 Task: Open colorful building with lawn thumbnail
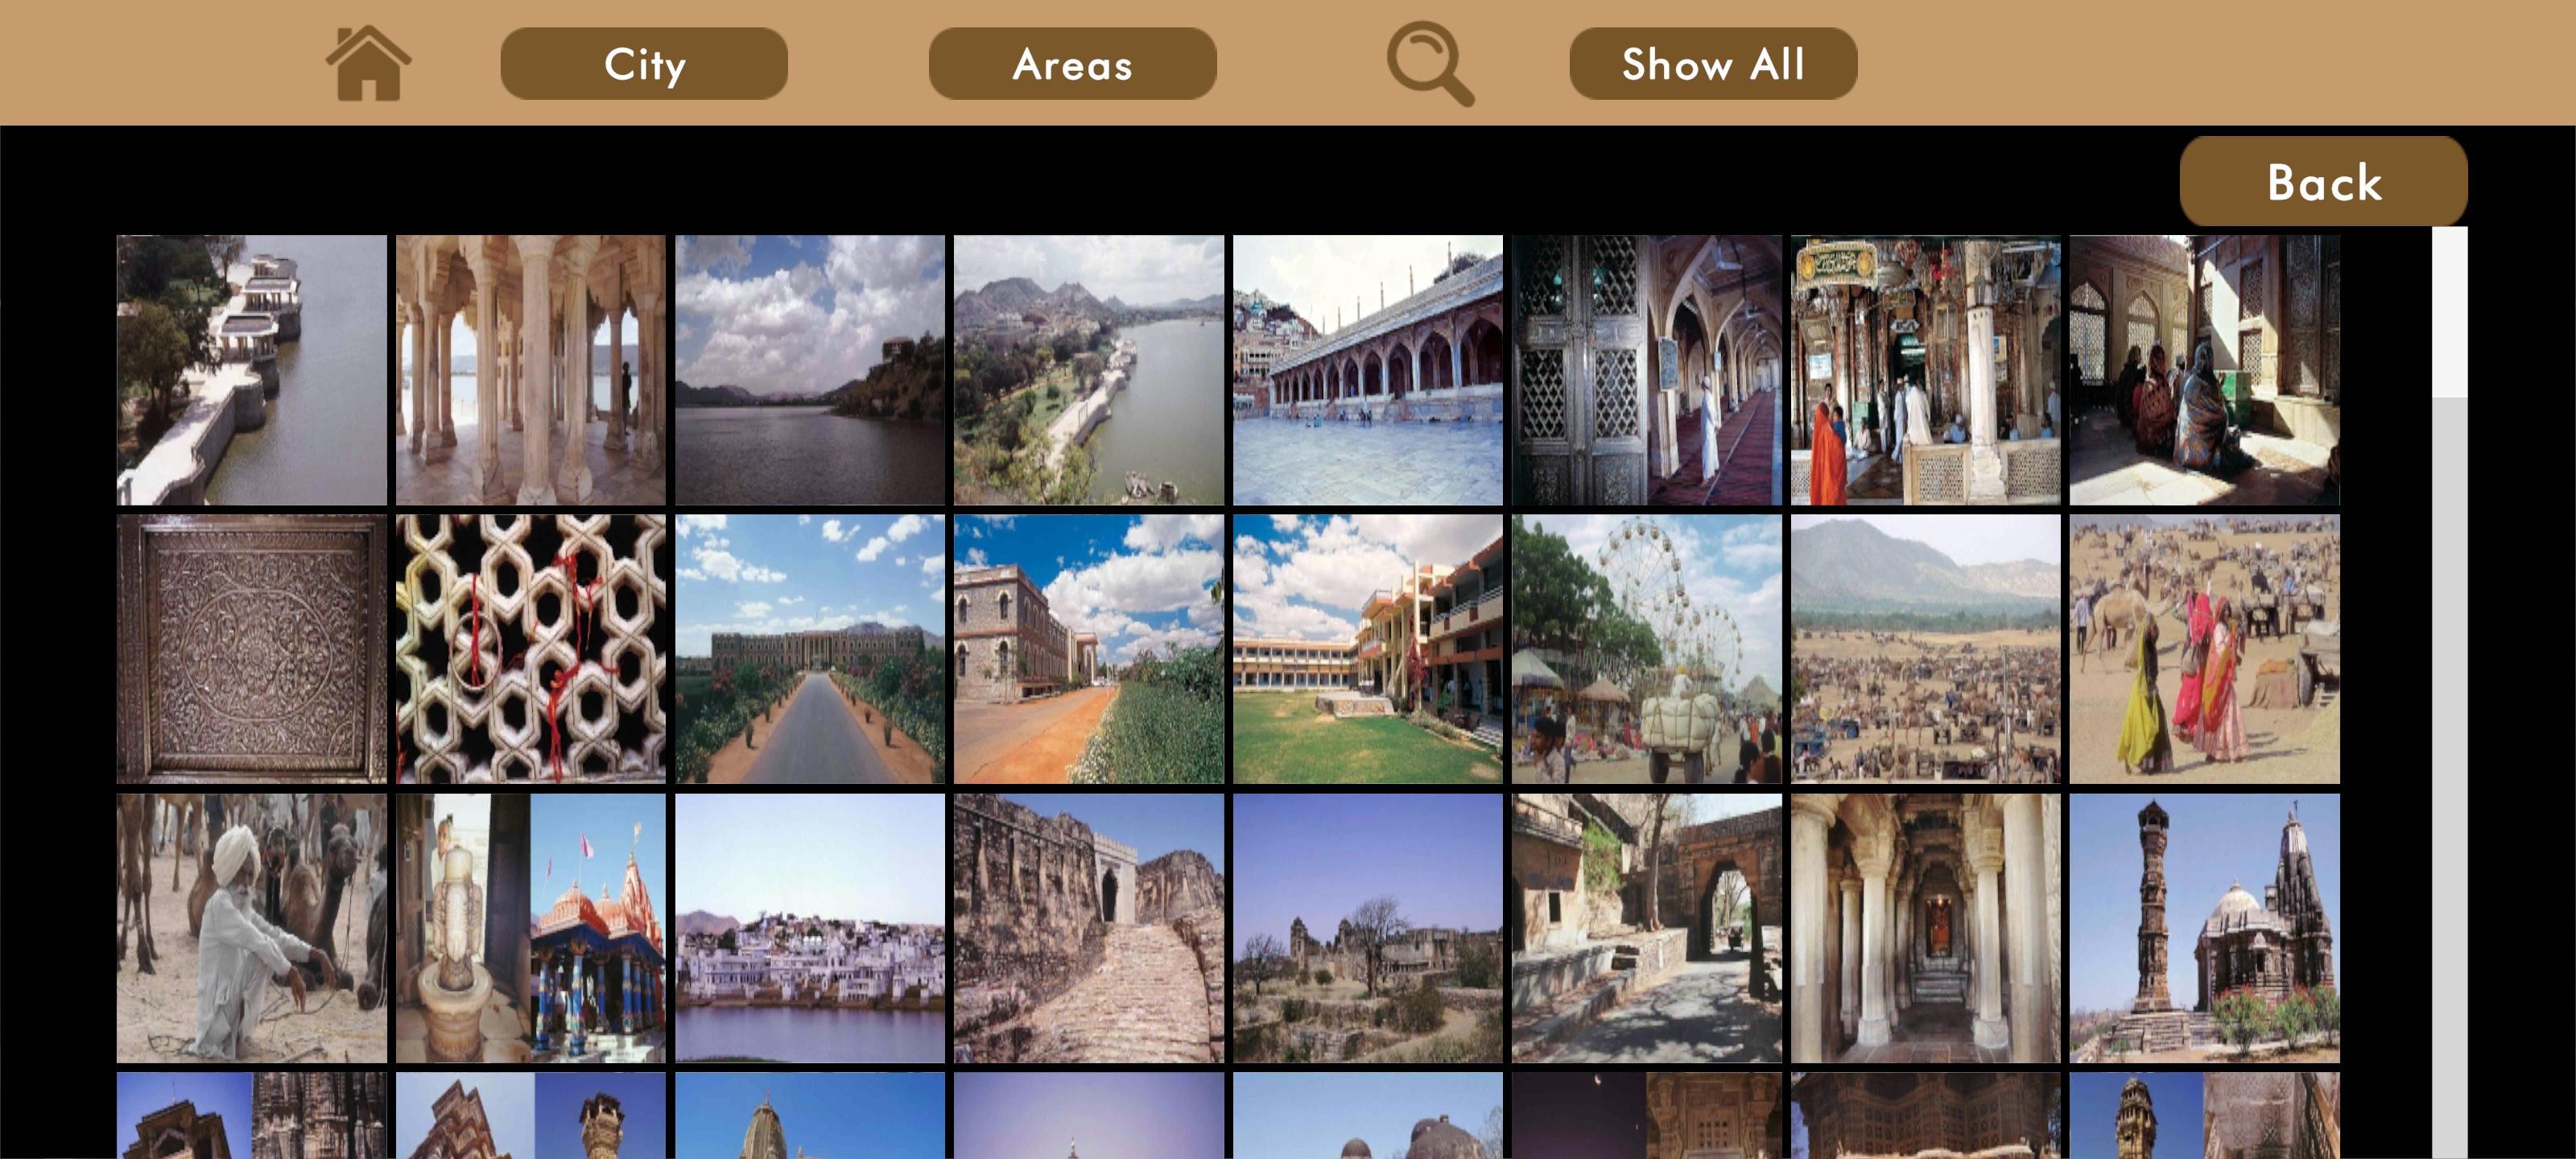[1368, 649]
